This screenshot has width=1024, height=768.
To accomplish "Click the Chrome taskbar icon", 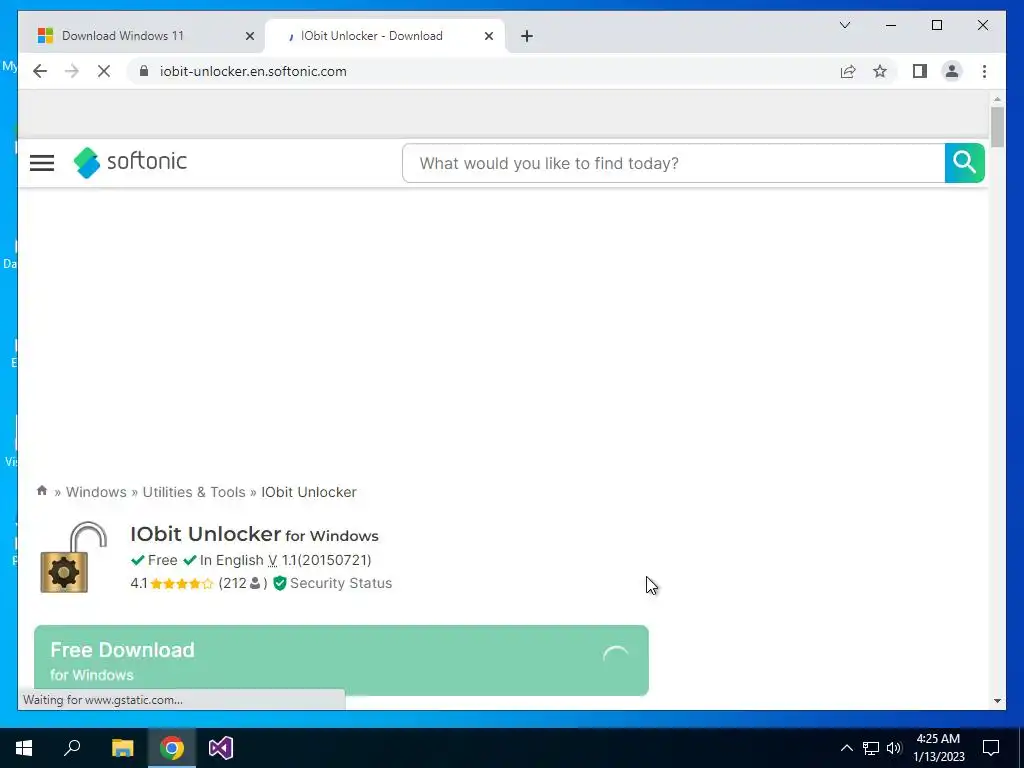I will tap(172, 748).
